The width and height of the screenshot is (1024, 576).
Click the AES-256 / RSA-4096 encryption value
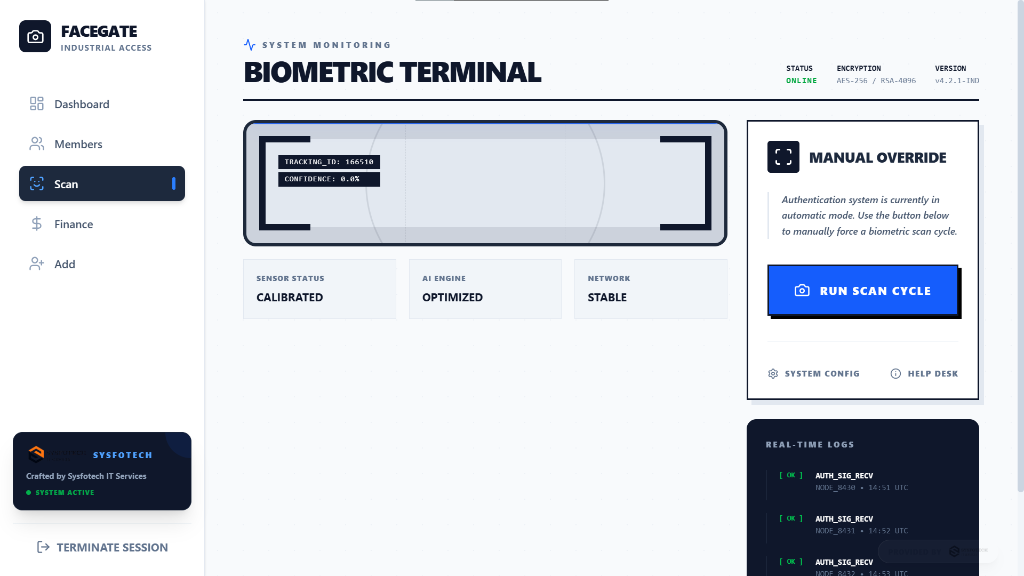tap(876, 81)
